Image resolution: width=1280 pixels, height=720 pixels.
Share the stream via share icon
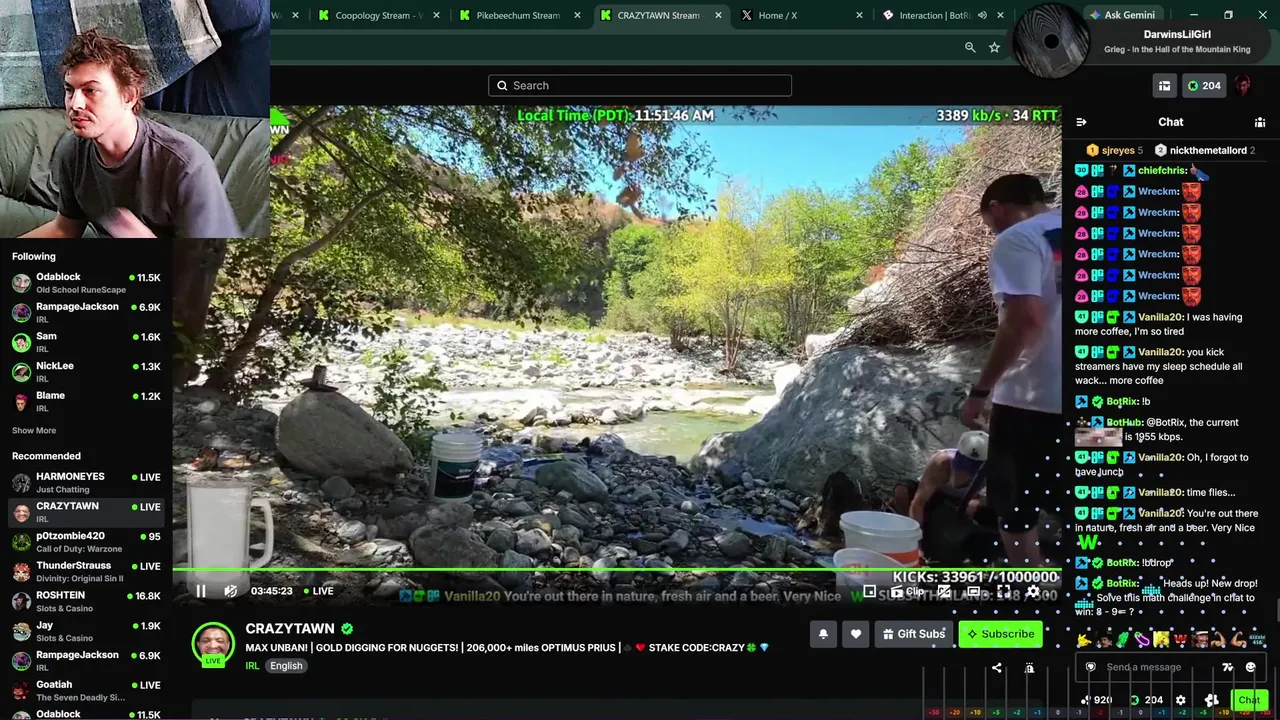coord(996,668)
